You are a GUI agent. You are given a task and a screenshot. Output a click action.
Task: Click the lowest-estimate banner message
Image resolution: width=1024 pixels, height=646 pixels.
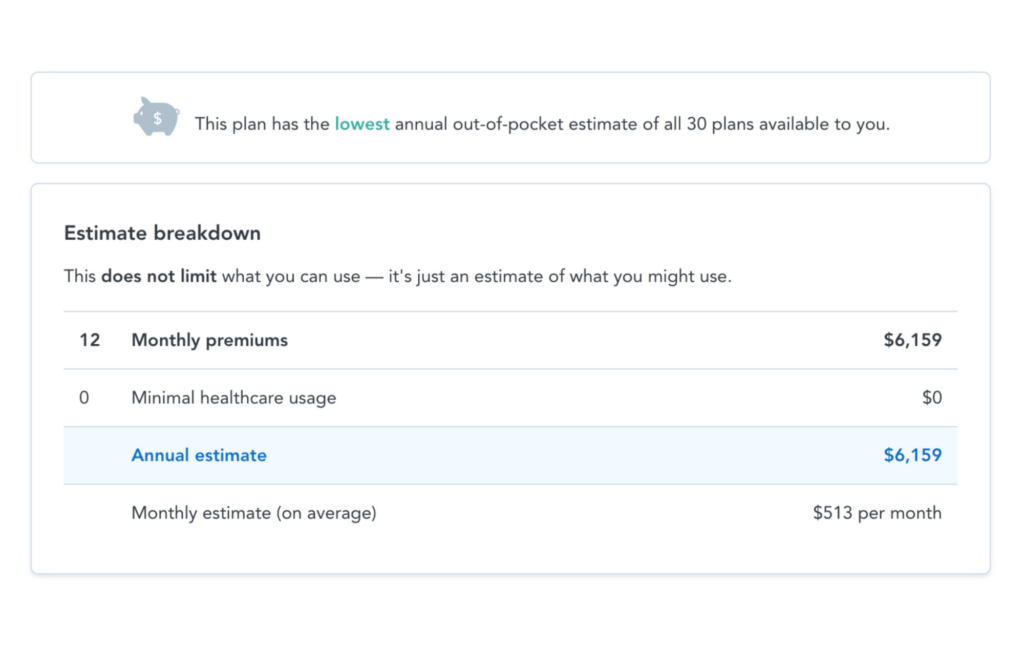tap(542, 124)
